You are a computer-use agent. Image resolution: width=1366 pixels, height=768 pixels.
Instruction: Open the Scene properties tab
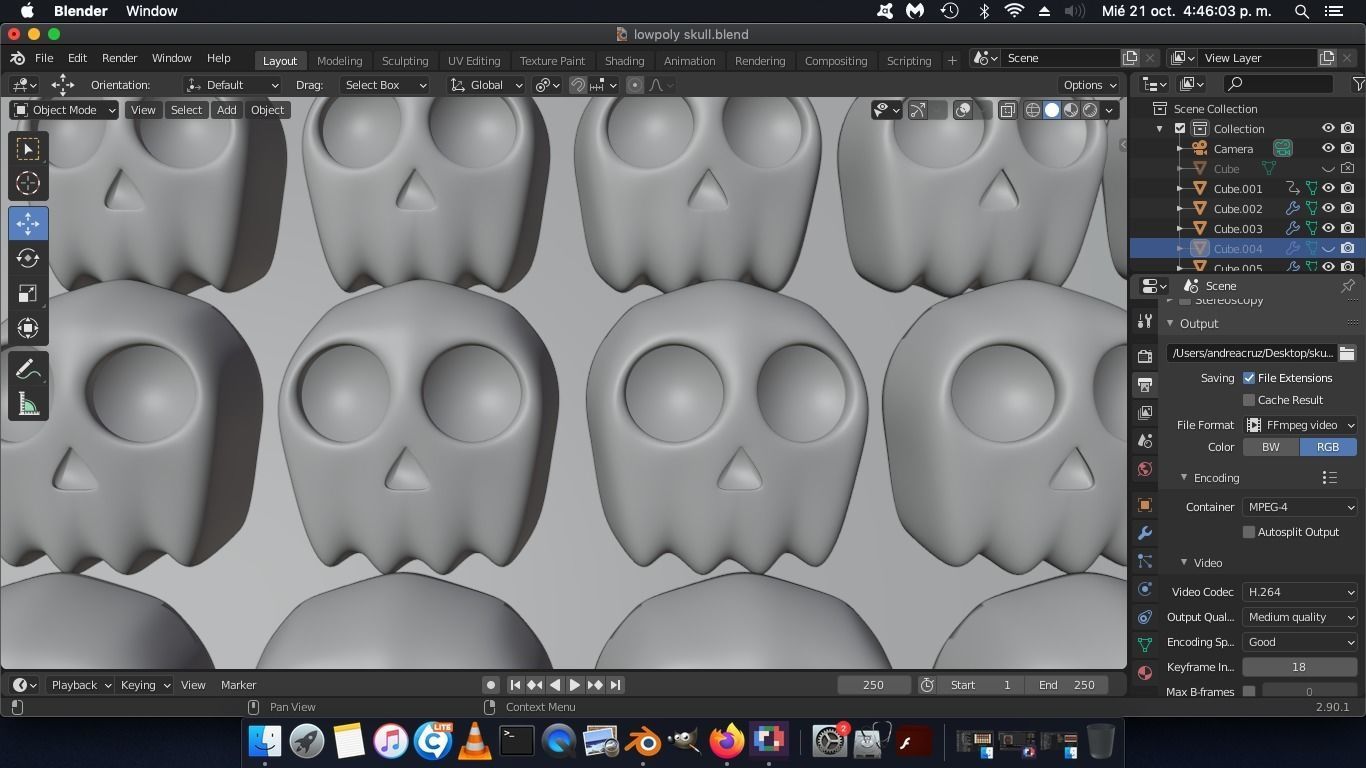[x=1145, y=440]
